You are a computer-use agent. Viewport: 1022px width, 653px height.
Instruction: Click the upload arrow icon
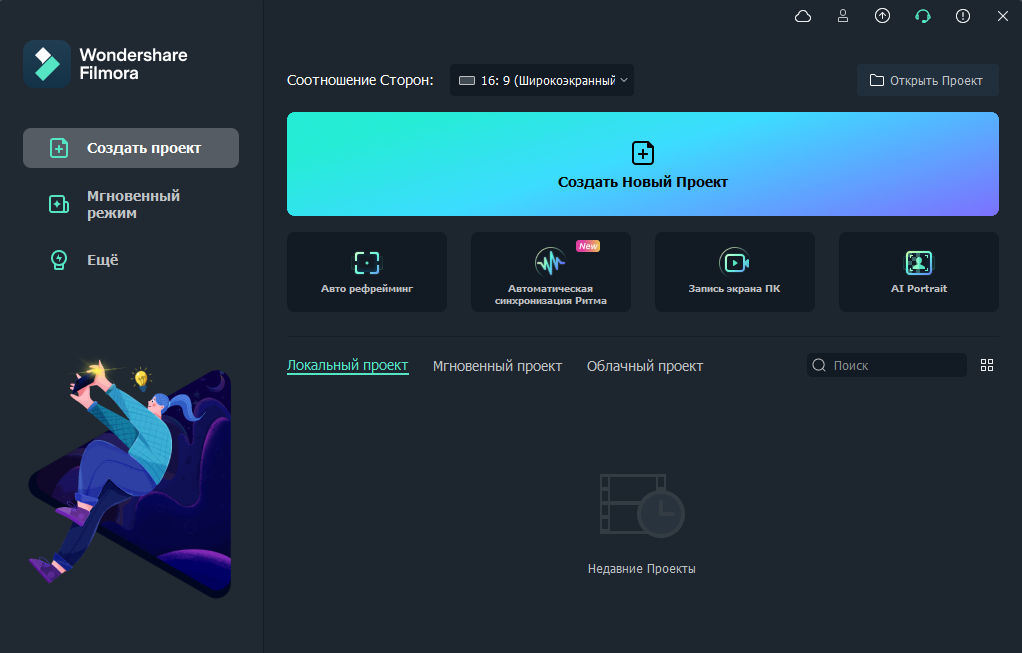883,16
